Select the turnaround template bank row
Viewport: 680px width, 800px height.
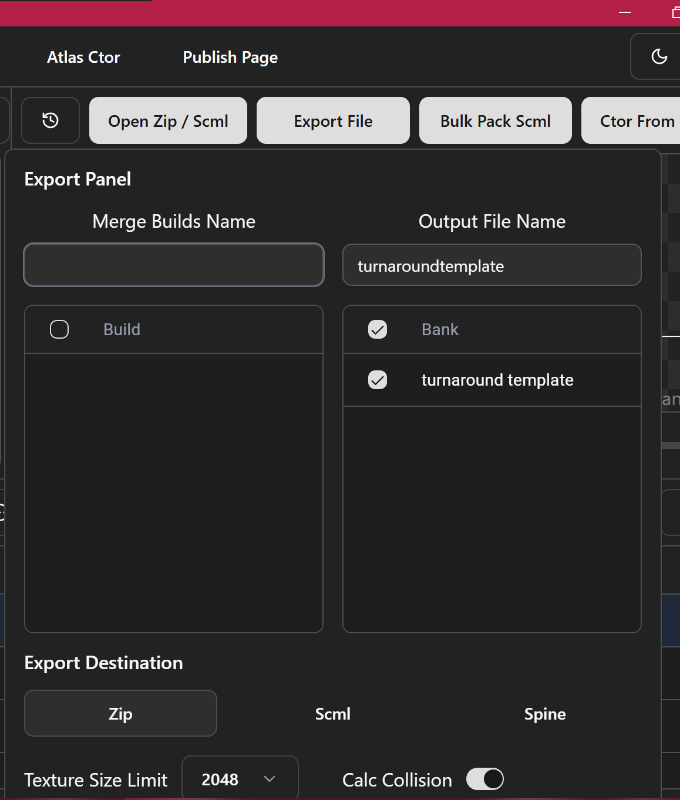tap(497, 380)
